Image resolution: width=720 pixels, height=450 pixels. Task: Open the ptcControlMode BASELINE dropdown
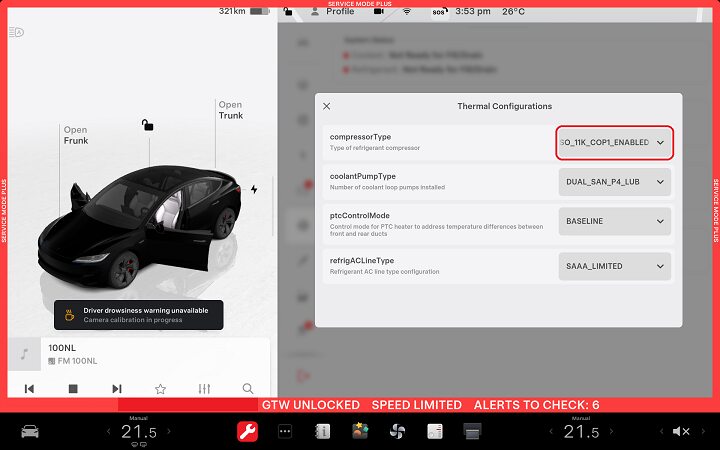coord(615,221)
